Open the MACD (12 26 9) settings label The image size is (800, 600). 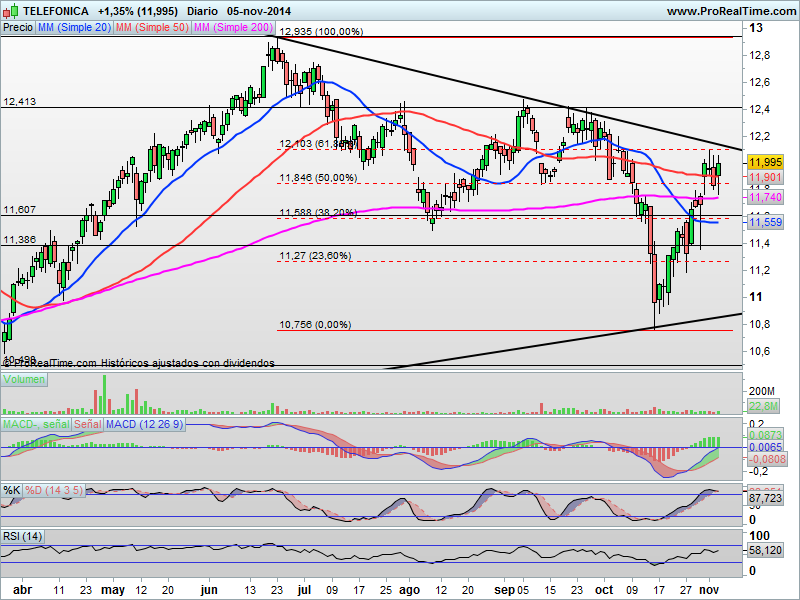click(x=144, y=424)
